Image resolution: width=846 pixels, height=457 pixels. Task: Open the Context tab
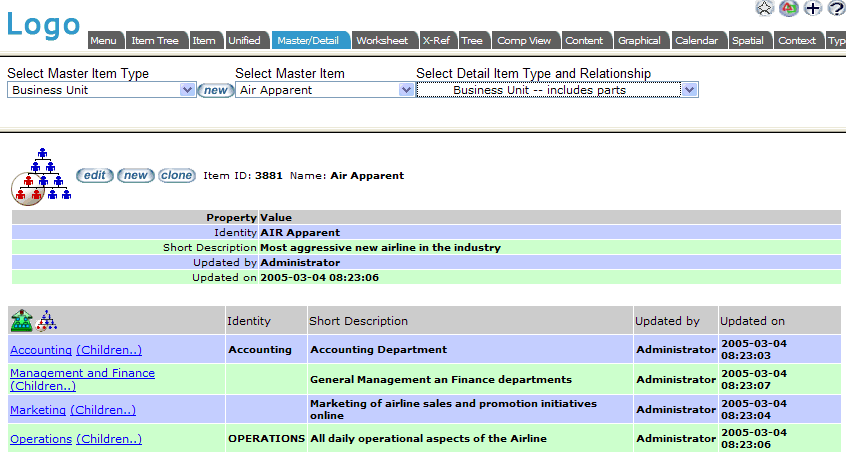(797, 40)
